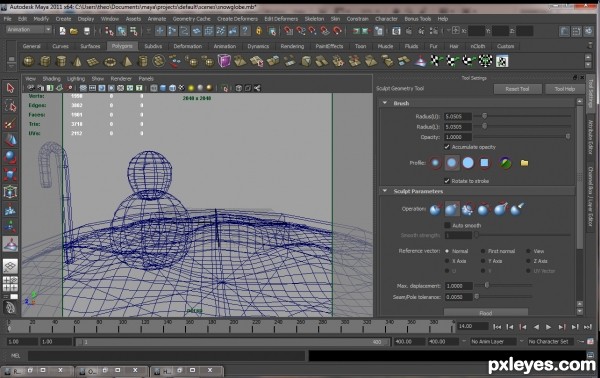Click the current frame field showing 14.00
This screenshot has width=600, height=378.
click(473, 326)
